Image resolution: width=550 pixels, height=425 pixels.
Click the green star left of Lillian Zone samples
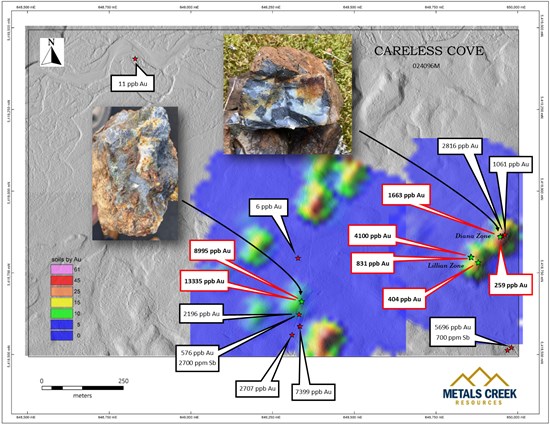pyautogui.click(x=471, y=257)
